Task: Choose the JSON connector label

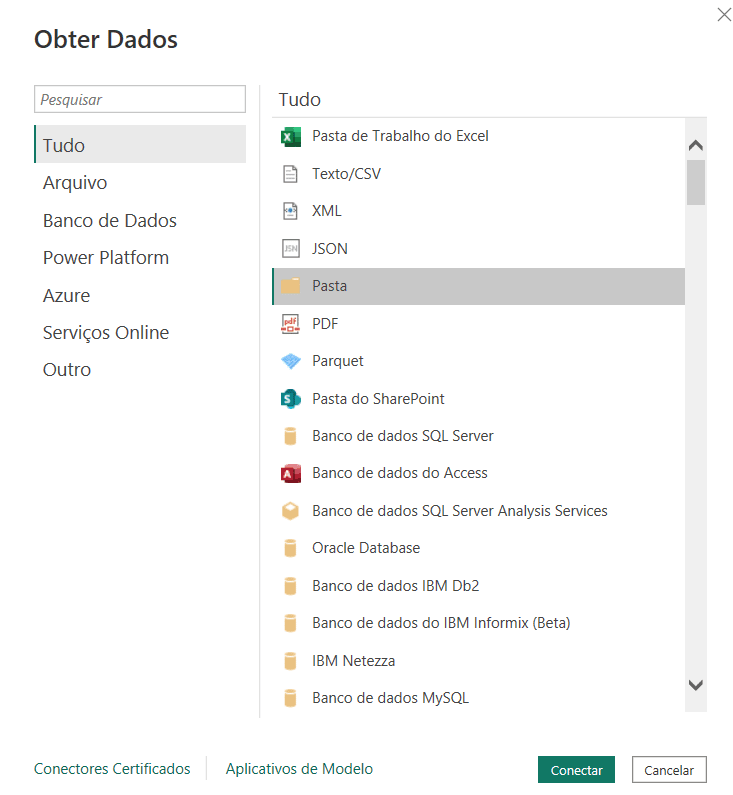Action: [329, 248]
